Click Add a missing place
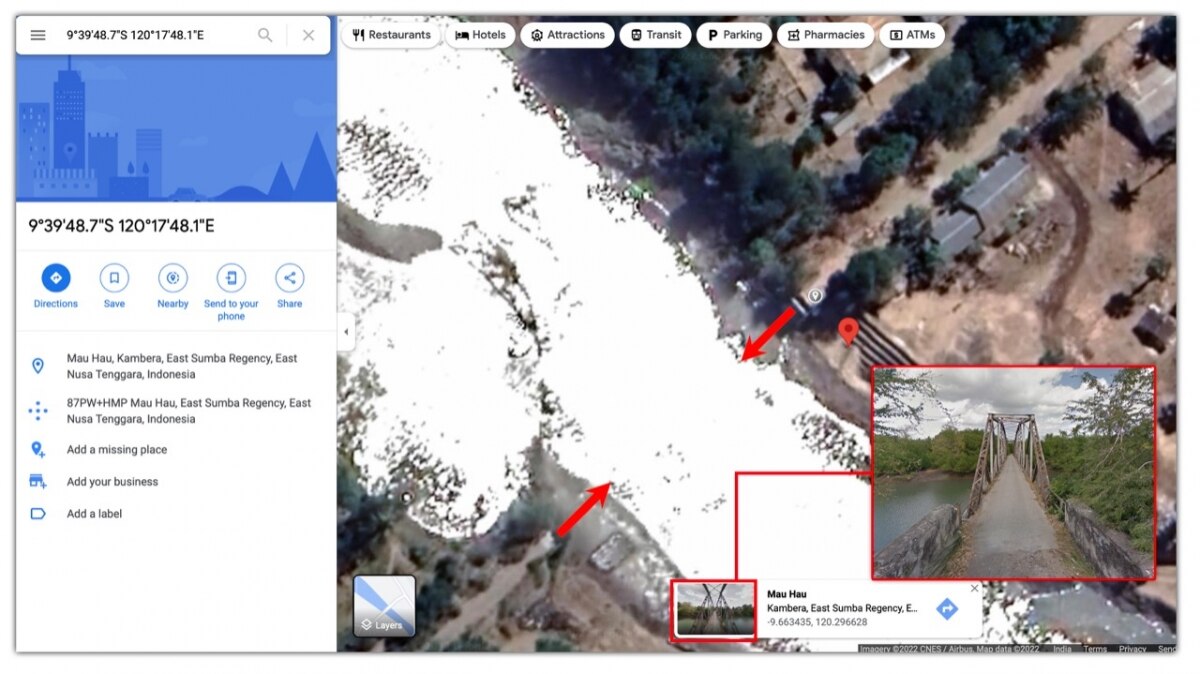Screen dimensions: 1200x674 point(116,450)
